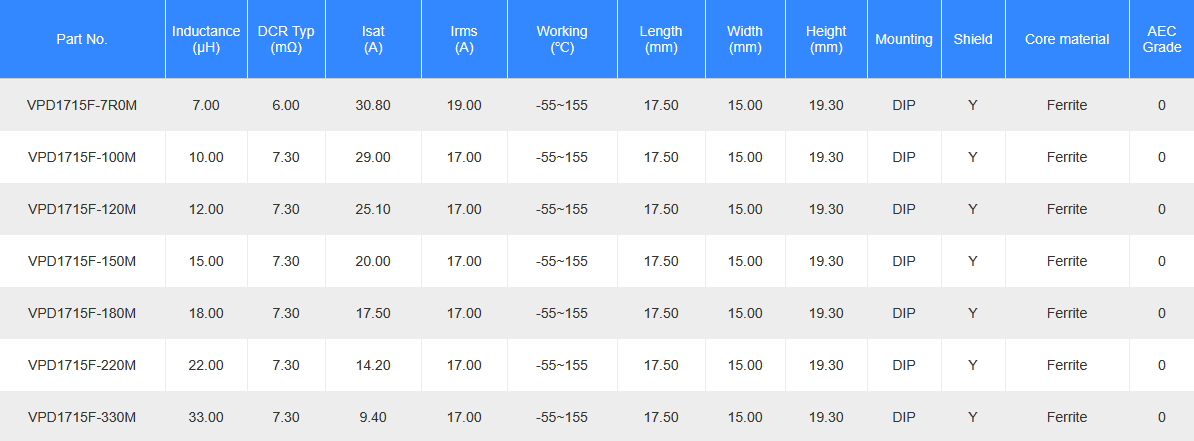View the VPD1715F-220M part
The width and height of the screenshot is (1194, 441).
[x=82, y=365]
